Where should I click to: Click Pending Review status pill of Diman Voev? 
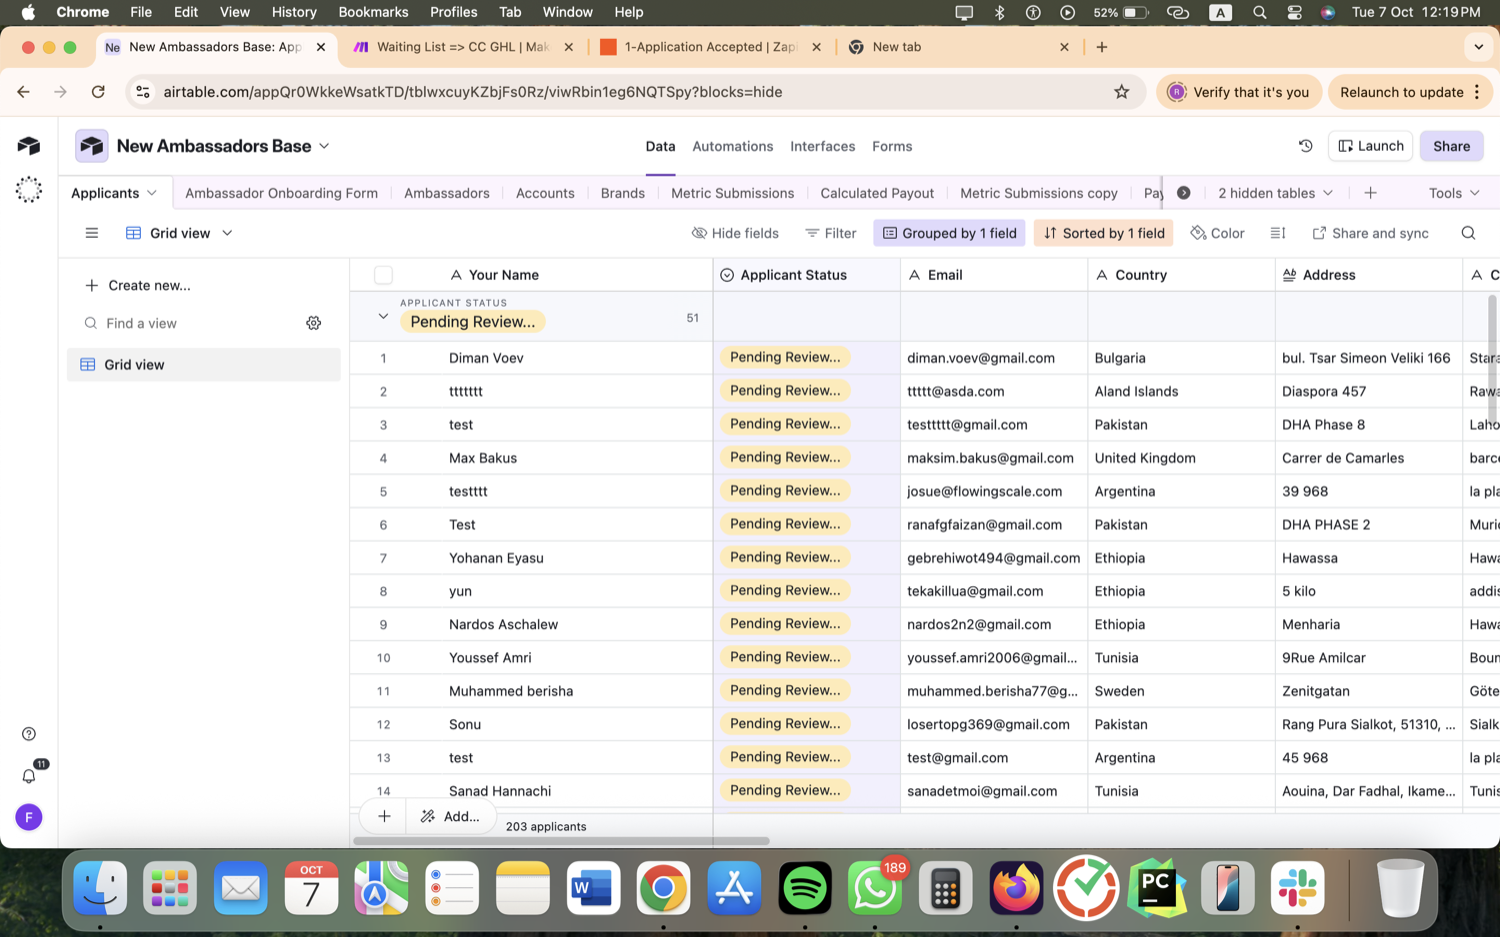coord(785,357)
